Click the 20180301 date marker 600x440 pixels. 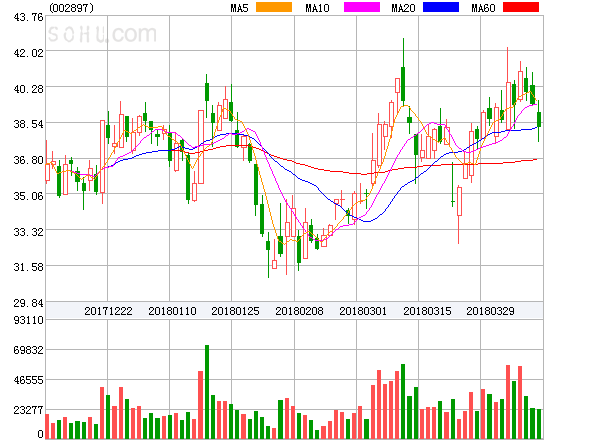click(363, 311)
